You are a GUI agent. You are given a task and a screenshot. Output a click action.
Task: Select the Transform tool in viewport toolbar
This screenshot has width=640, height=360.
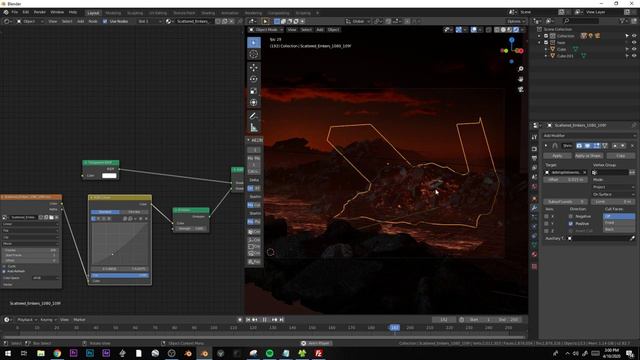(253, 102)
